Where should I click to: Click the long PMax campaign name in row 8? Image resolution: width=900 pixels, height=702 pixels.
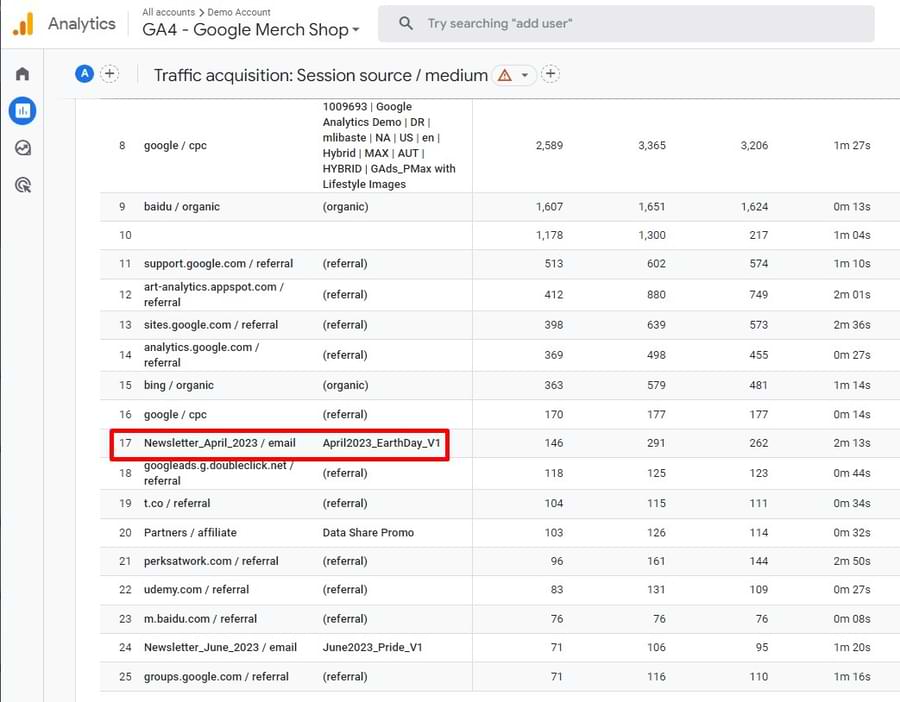click(389, 146)
